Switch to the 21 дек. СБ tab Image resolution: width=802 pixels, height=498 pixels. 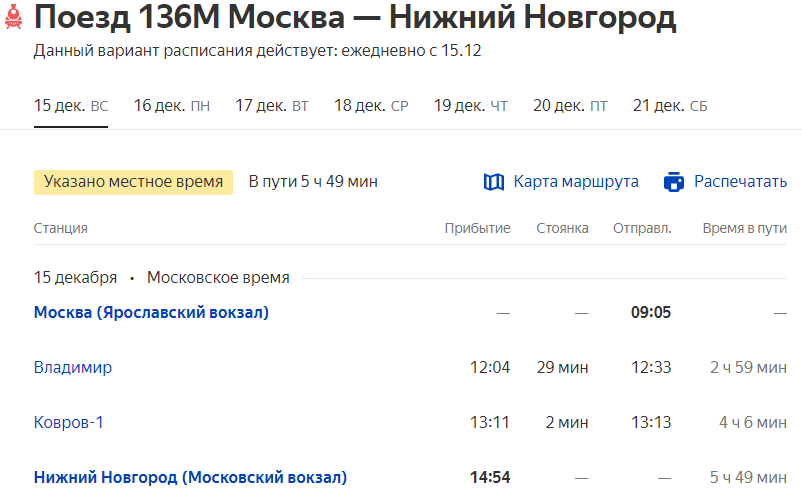[x=670, y=106]
